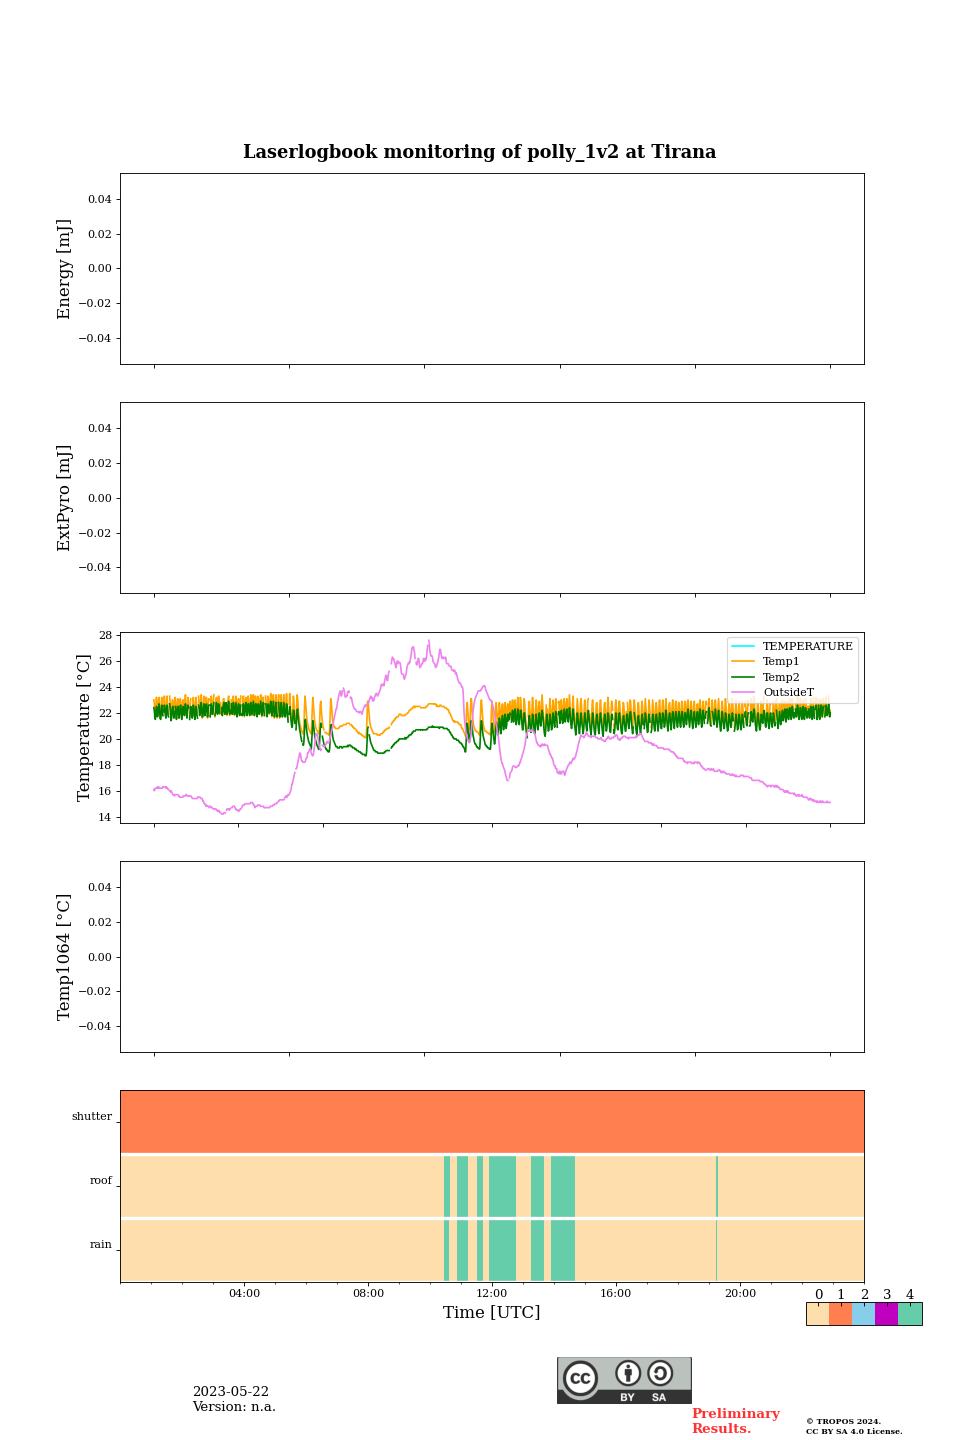The height and width of the screenshot is (1440, 960).
Task: Click the SA share-alike circular arrow icon
Action: (x=660, y=1373)
